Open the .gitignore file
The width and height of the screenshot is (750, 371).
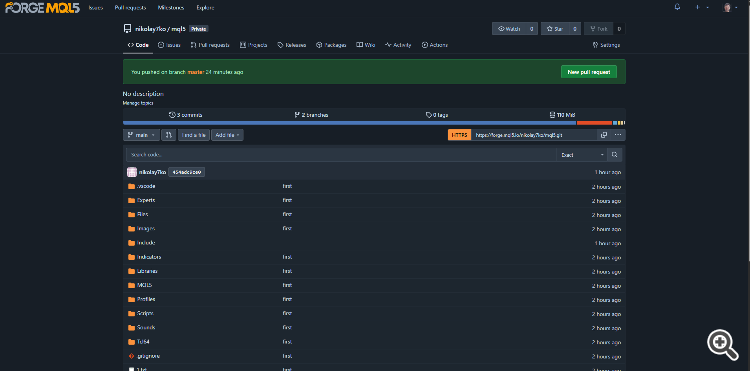coord(148,356)
